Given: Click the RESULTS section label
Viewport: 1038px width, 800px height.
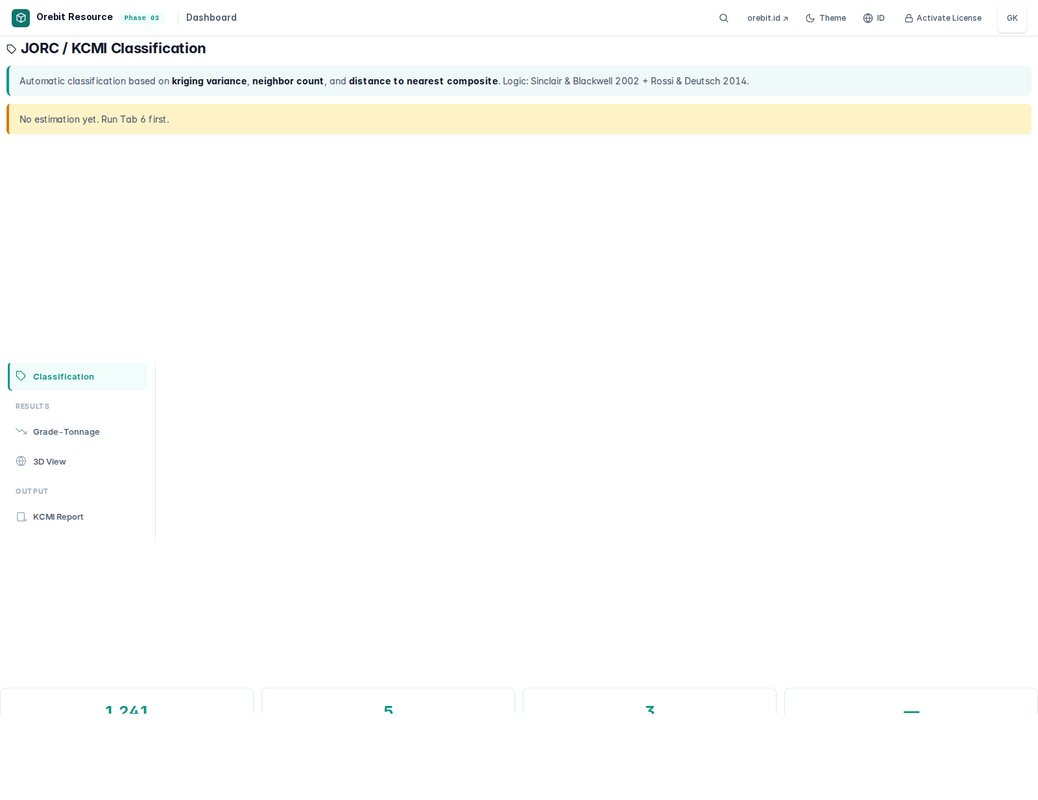Looking at the screenshot, I should pos(32,406).
